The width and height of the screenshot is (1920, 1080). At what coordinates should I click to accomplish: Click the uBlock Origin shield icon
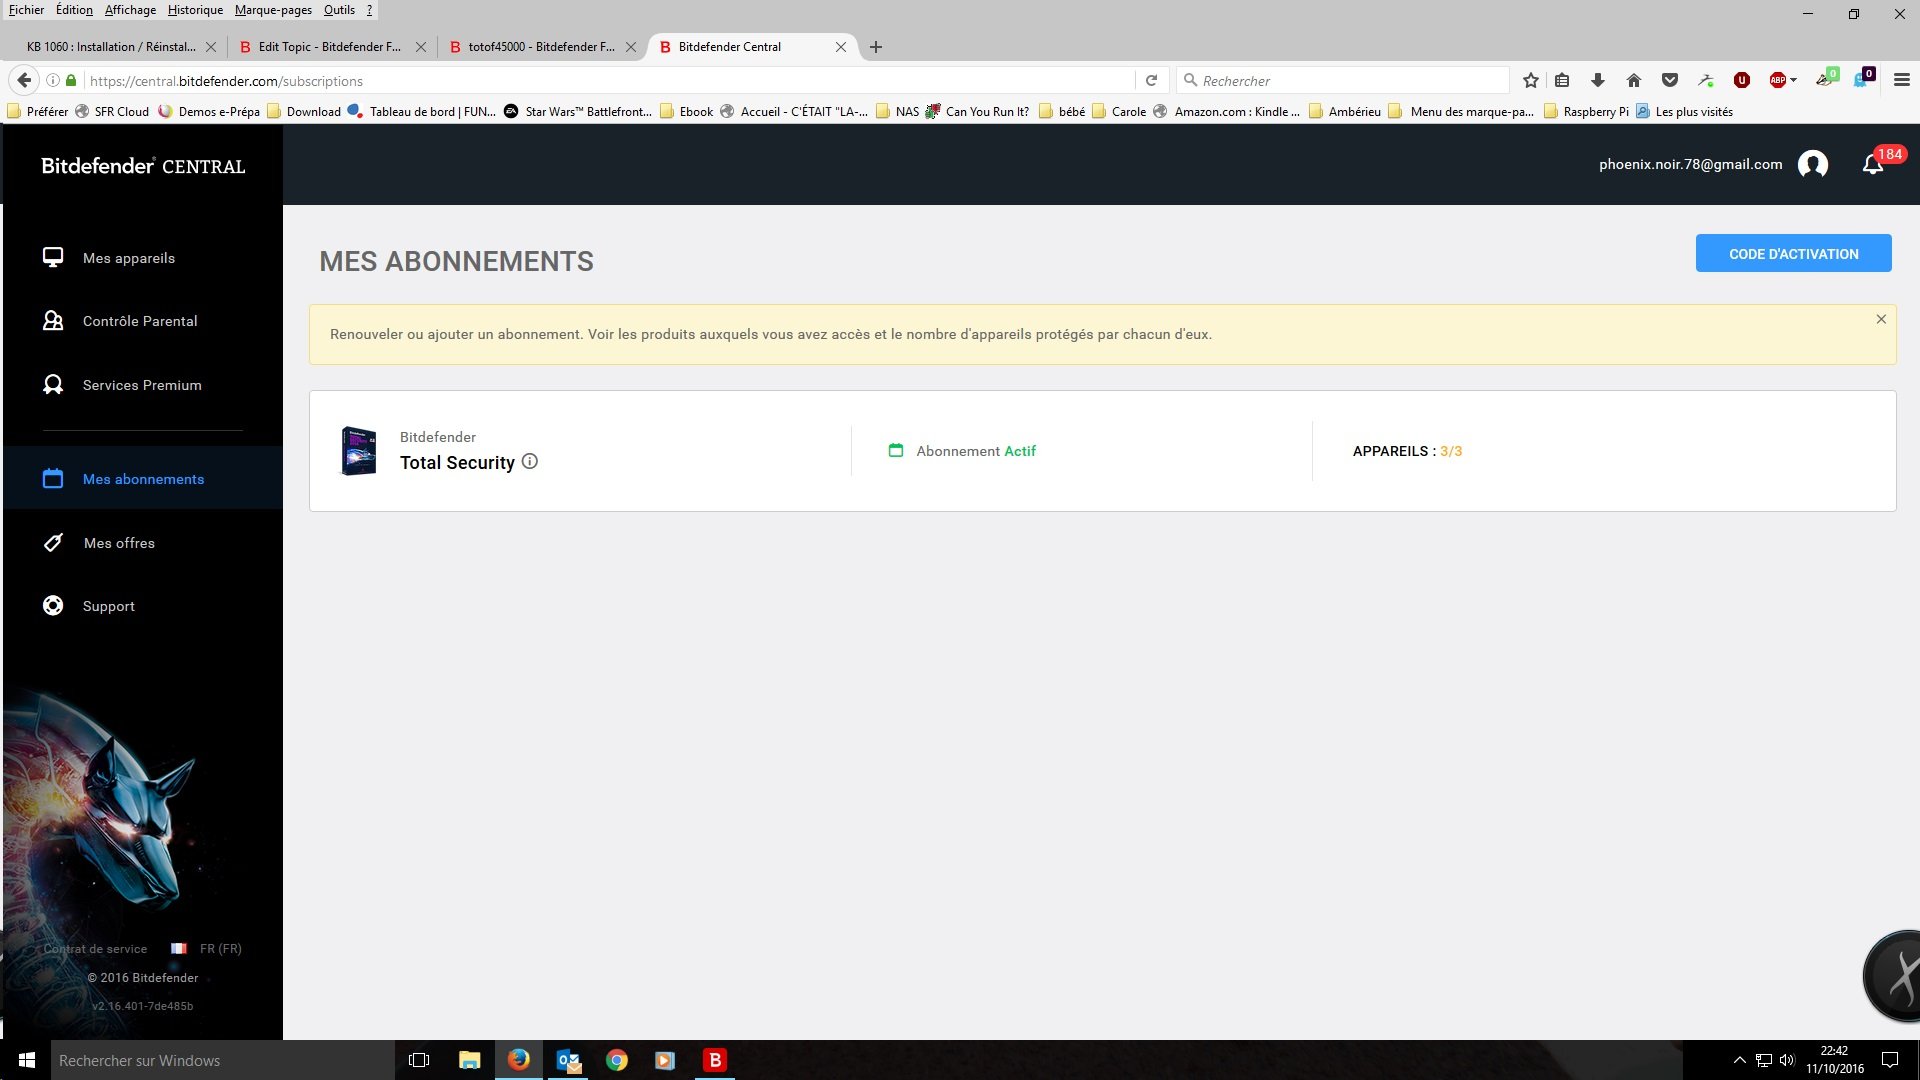pyautogui.click(x=1742, y=81)
